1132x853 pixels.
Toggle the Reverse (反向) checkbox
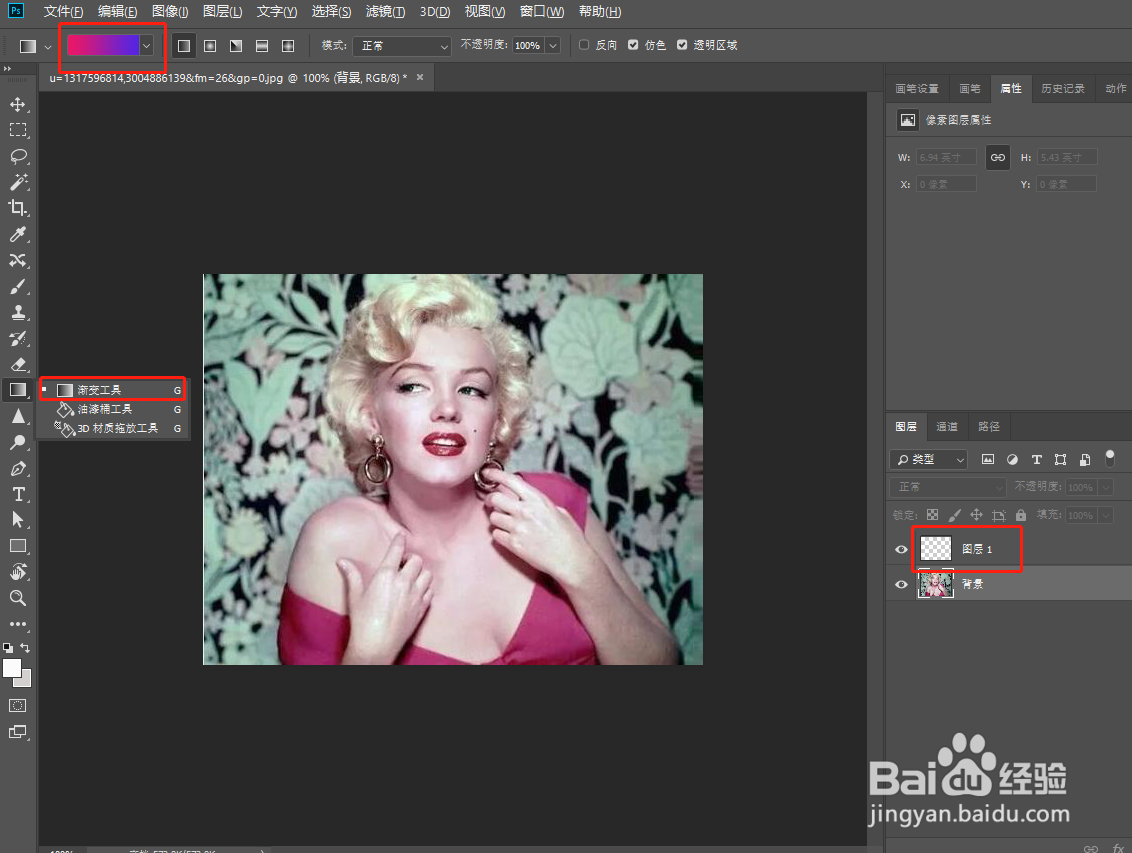coord(584,45)
